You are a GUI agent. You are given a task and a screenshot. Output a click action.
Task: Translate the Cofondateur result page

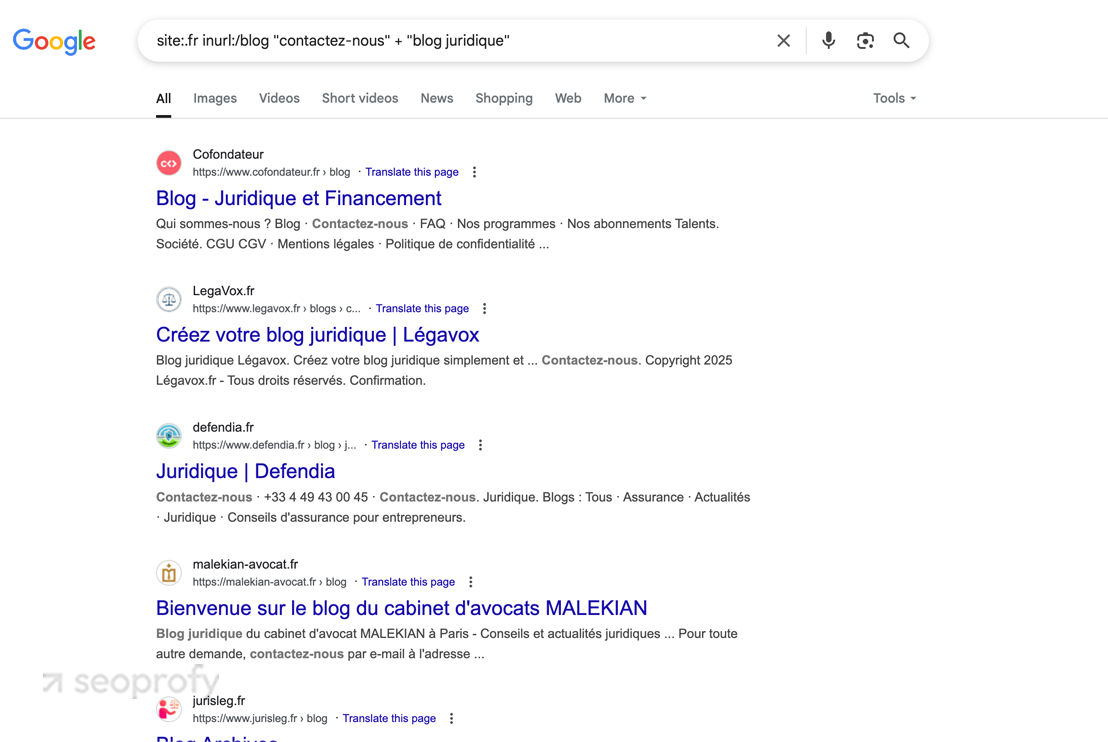click(x=412, y=172)
